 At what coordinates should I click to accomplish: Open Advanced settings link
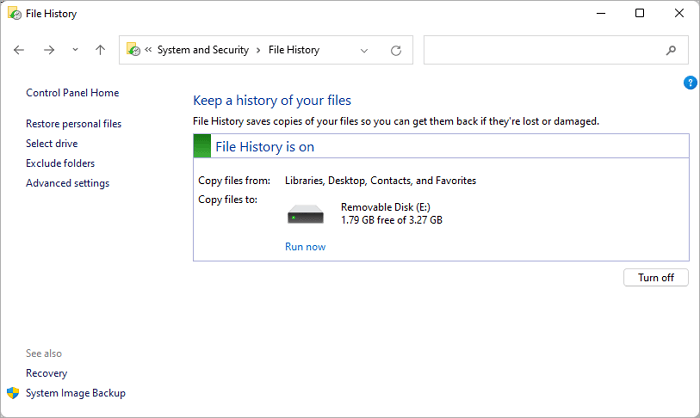coord(67,183)
